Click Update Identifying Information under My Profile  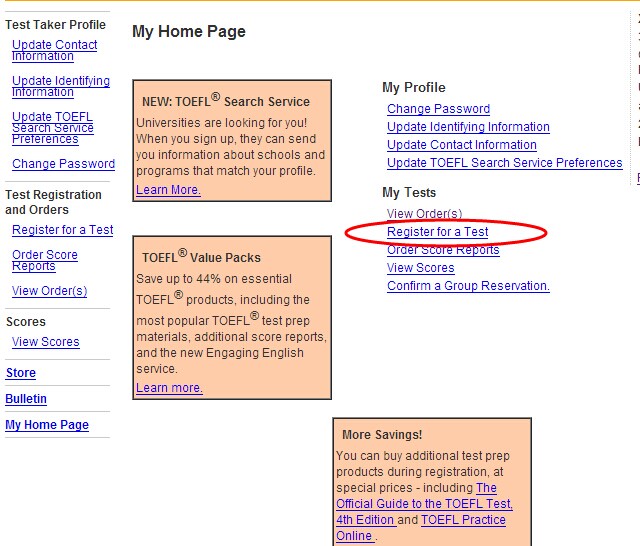point(468,127)
